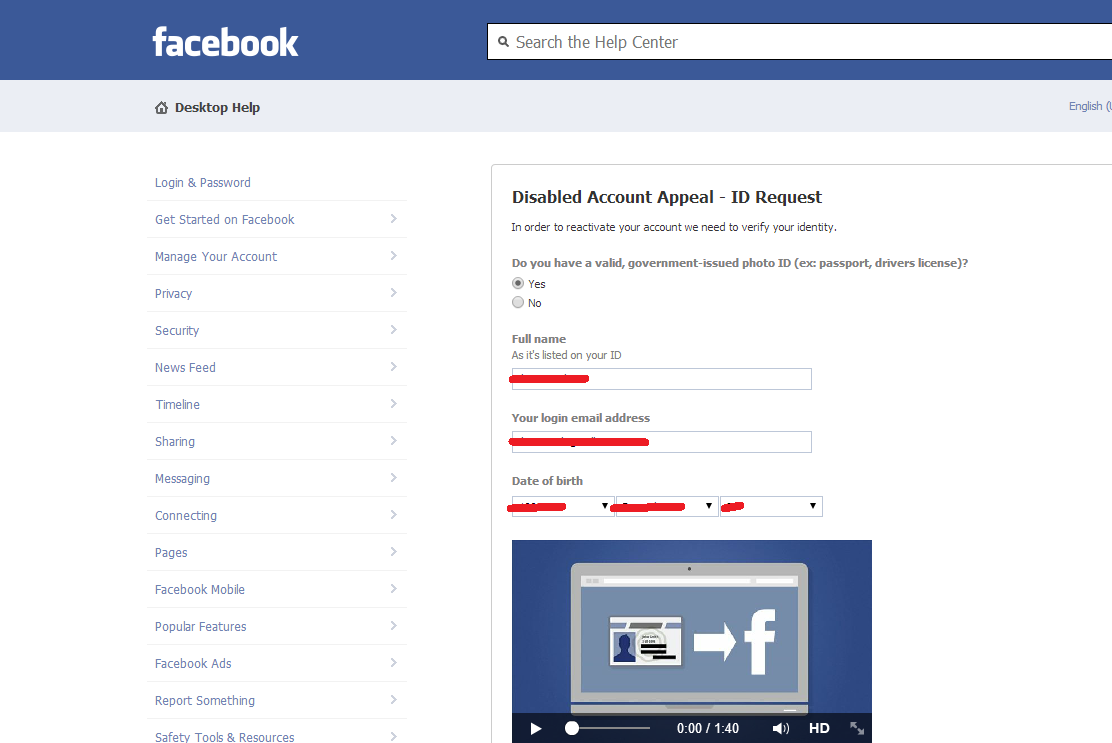Open the Facebook Mobile help topic
Screen dimensions: 1112x743
point(199,589)
